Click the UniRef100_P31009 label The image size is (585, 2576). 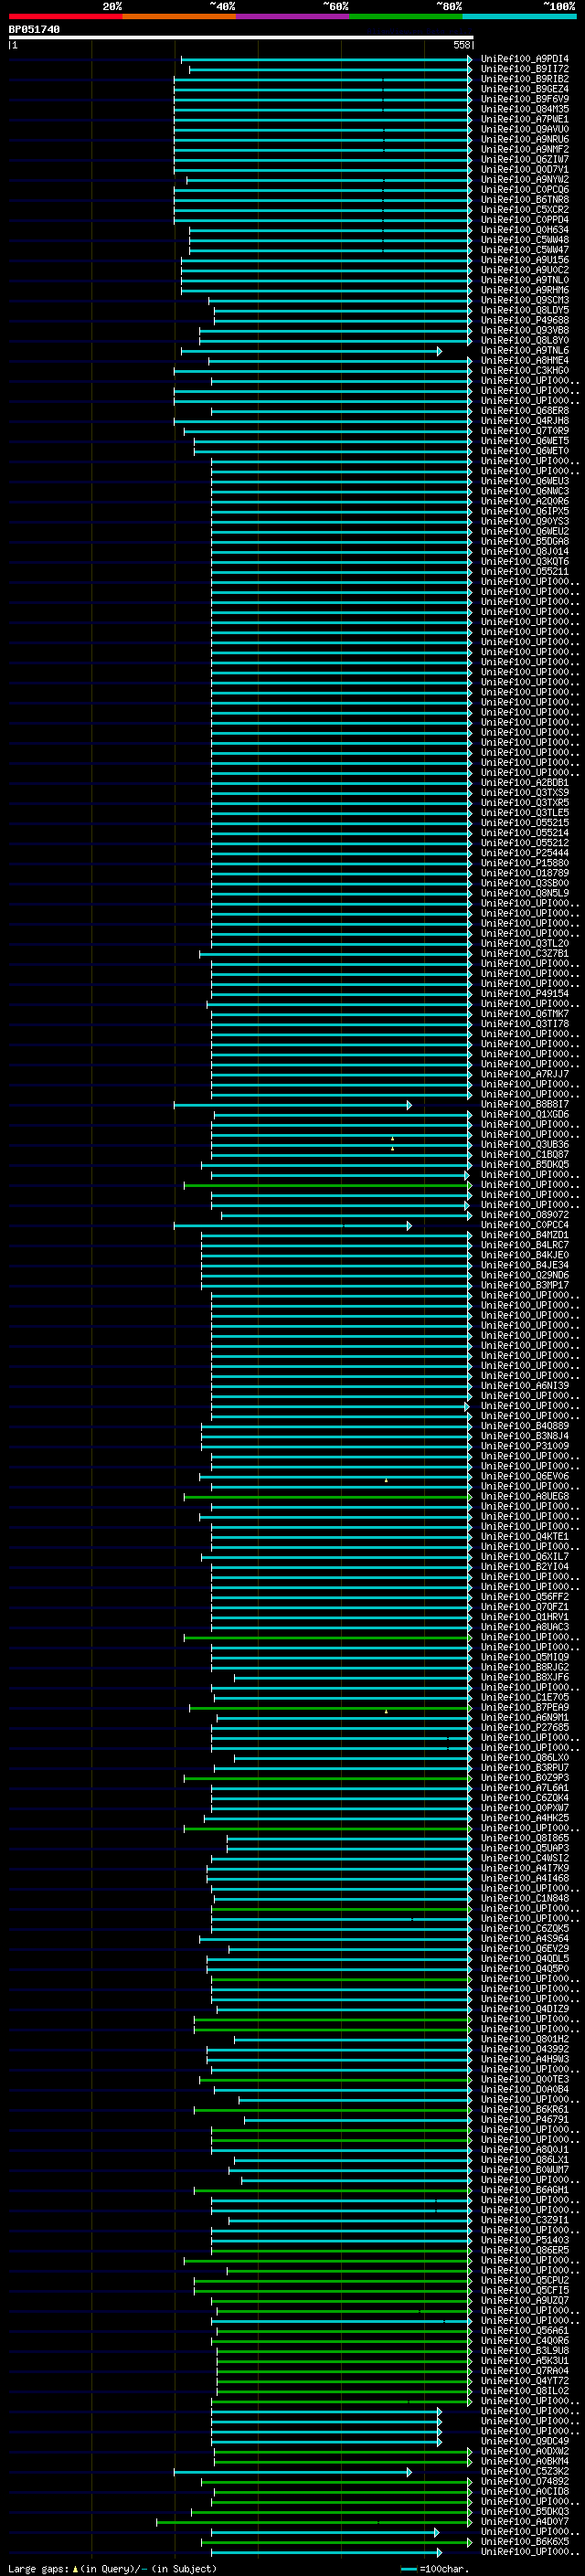coord(524,1446)
